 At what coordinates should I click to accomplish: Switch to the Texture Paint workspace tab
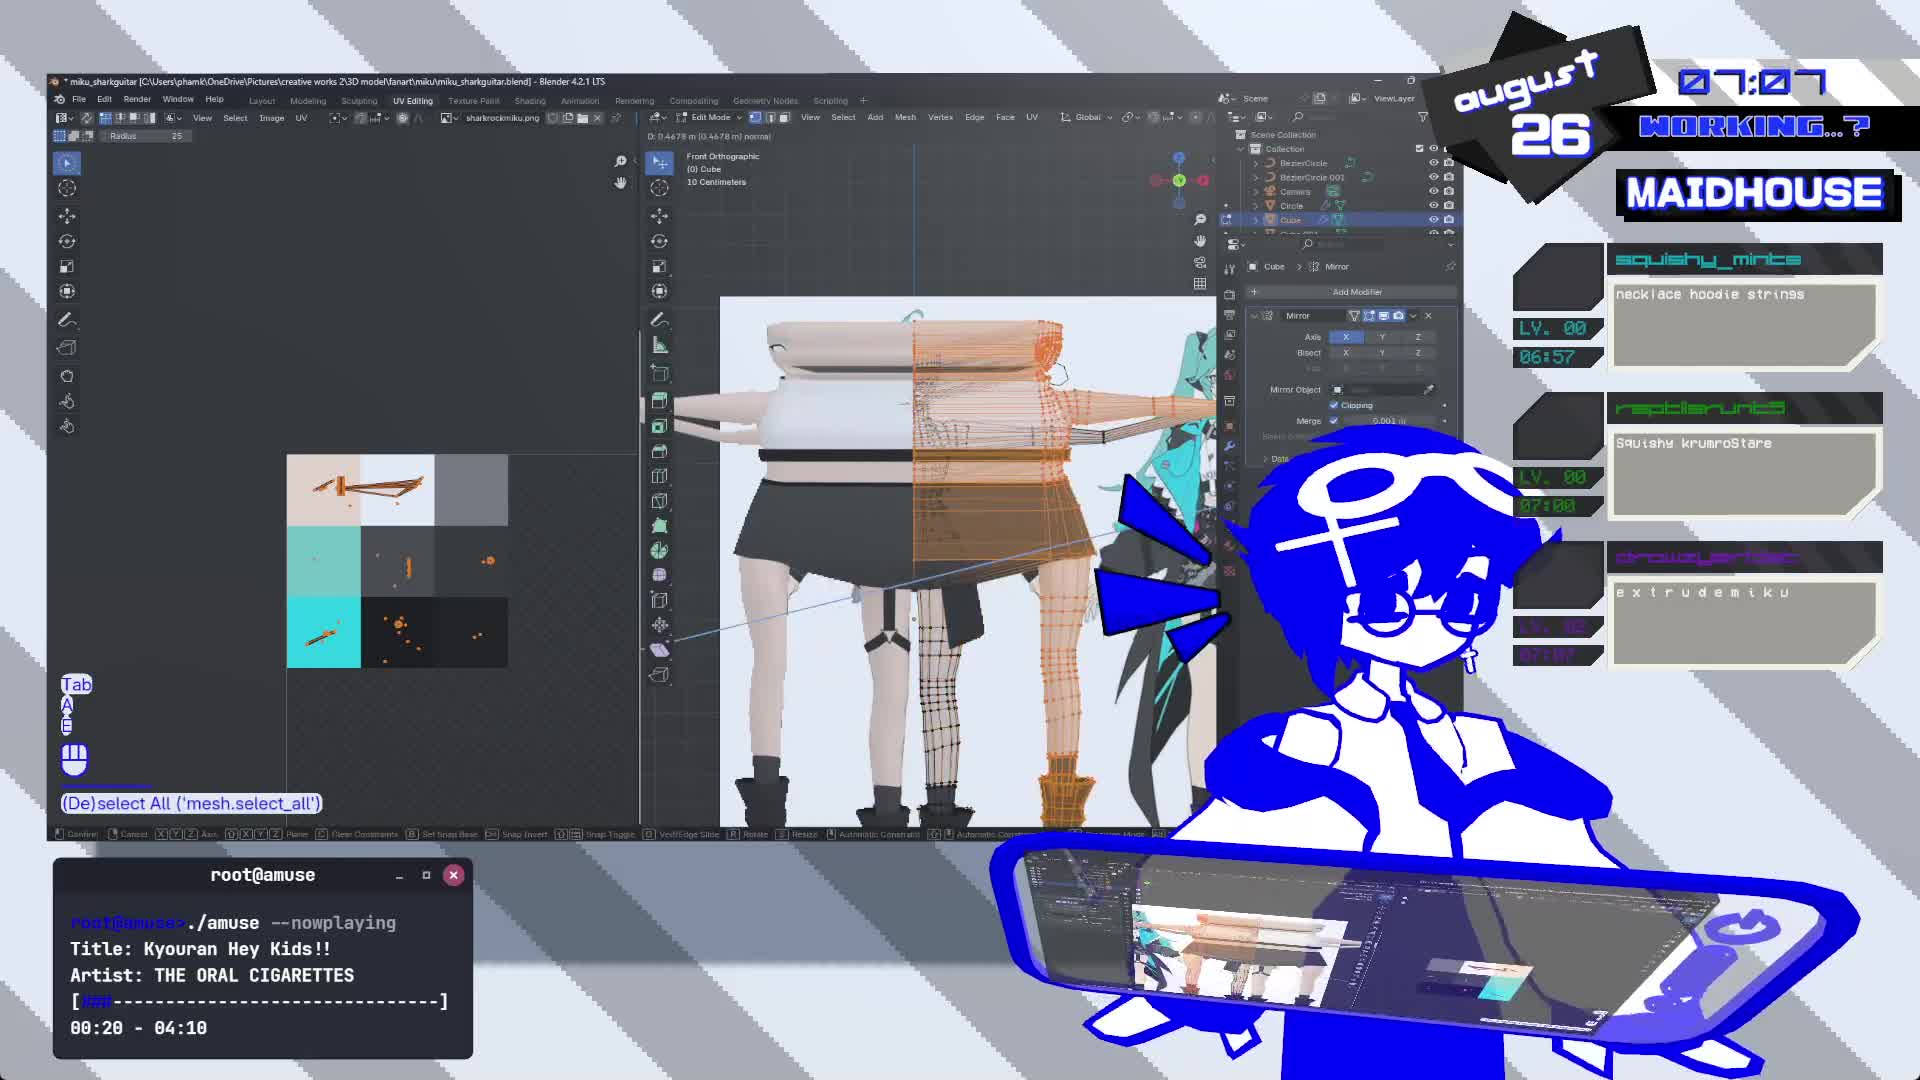pyautogui.click(x=473, y=101)
